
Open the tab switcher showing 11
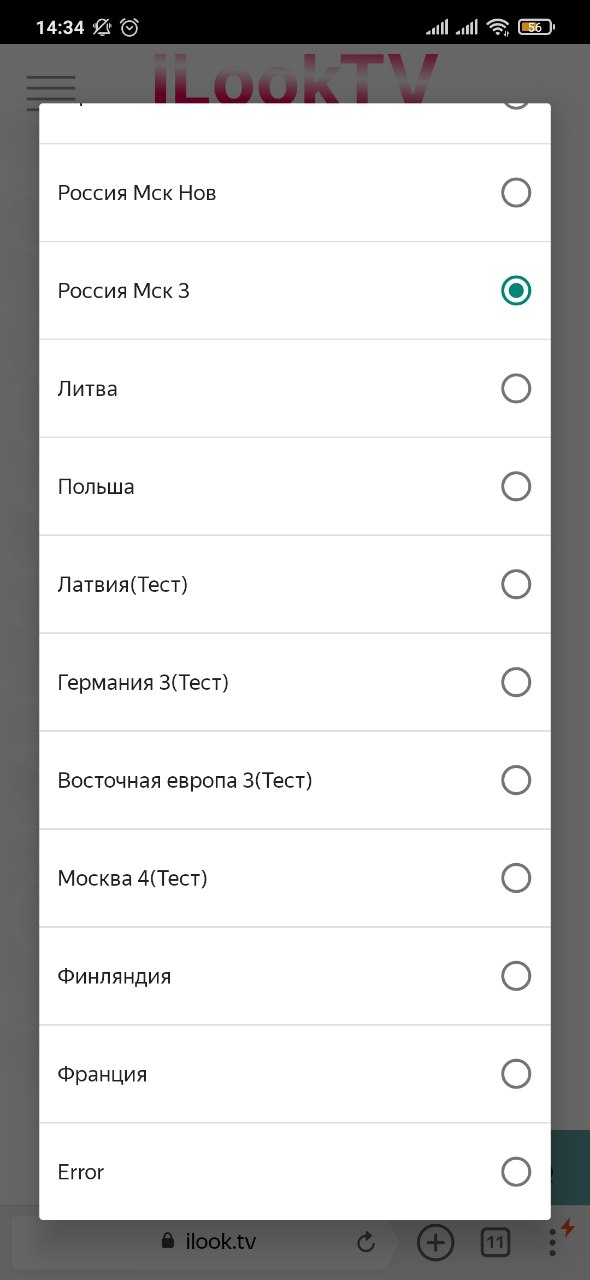[x=495, y=1243]
